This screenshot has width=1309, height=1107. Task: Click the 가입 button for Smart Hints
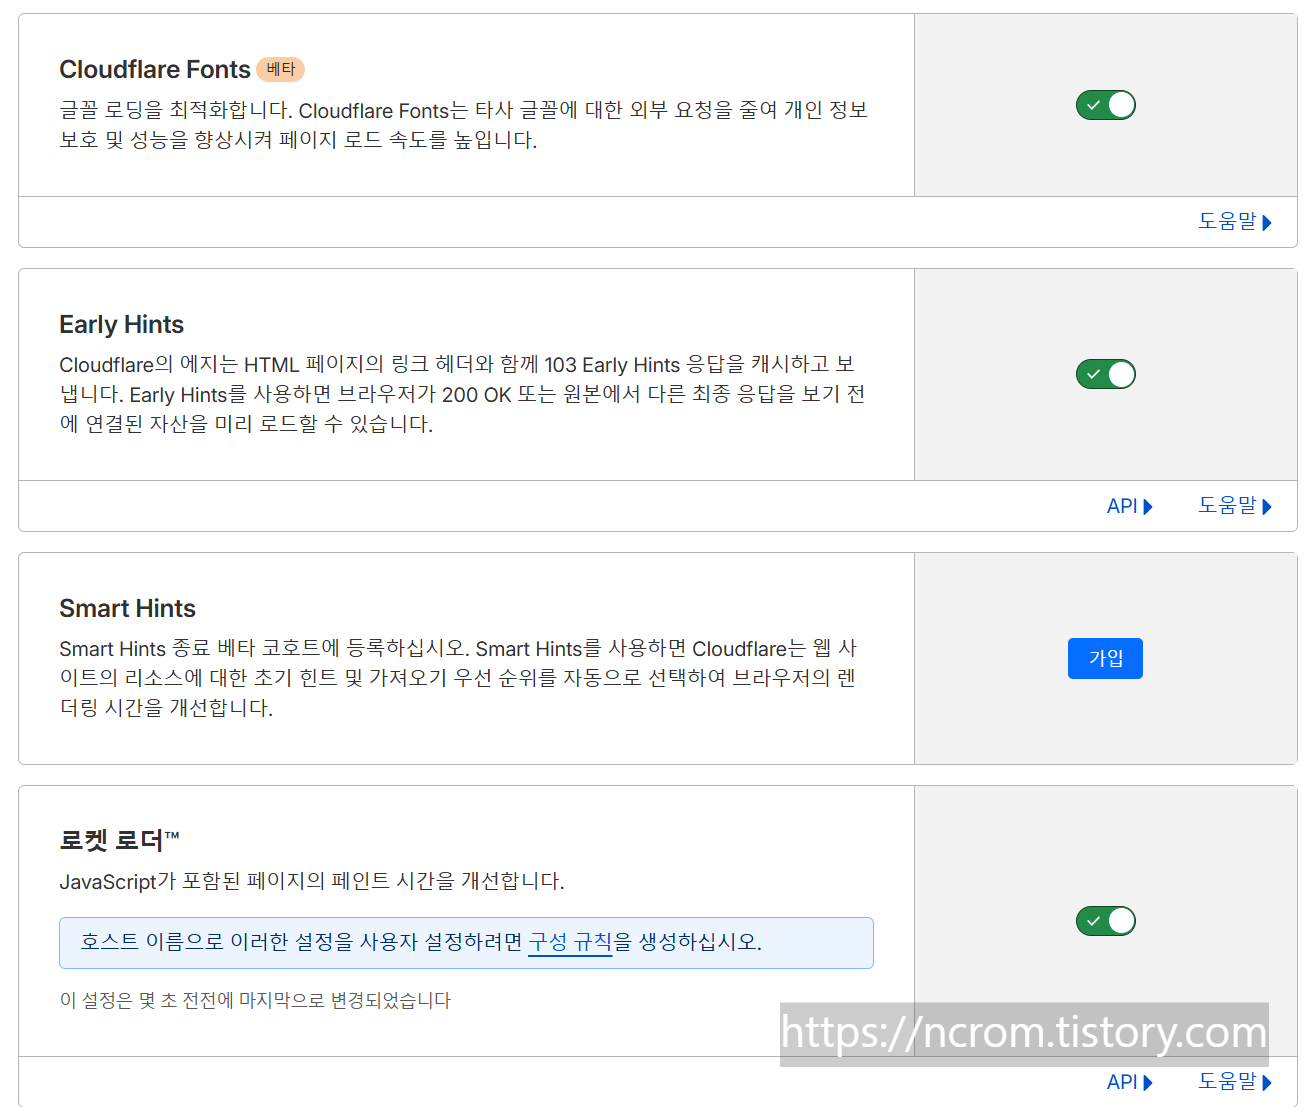click(1105, 658)
